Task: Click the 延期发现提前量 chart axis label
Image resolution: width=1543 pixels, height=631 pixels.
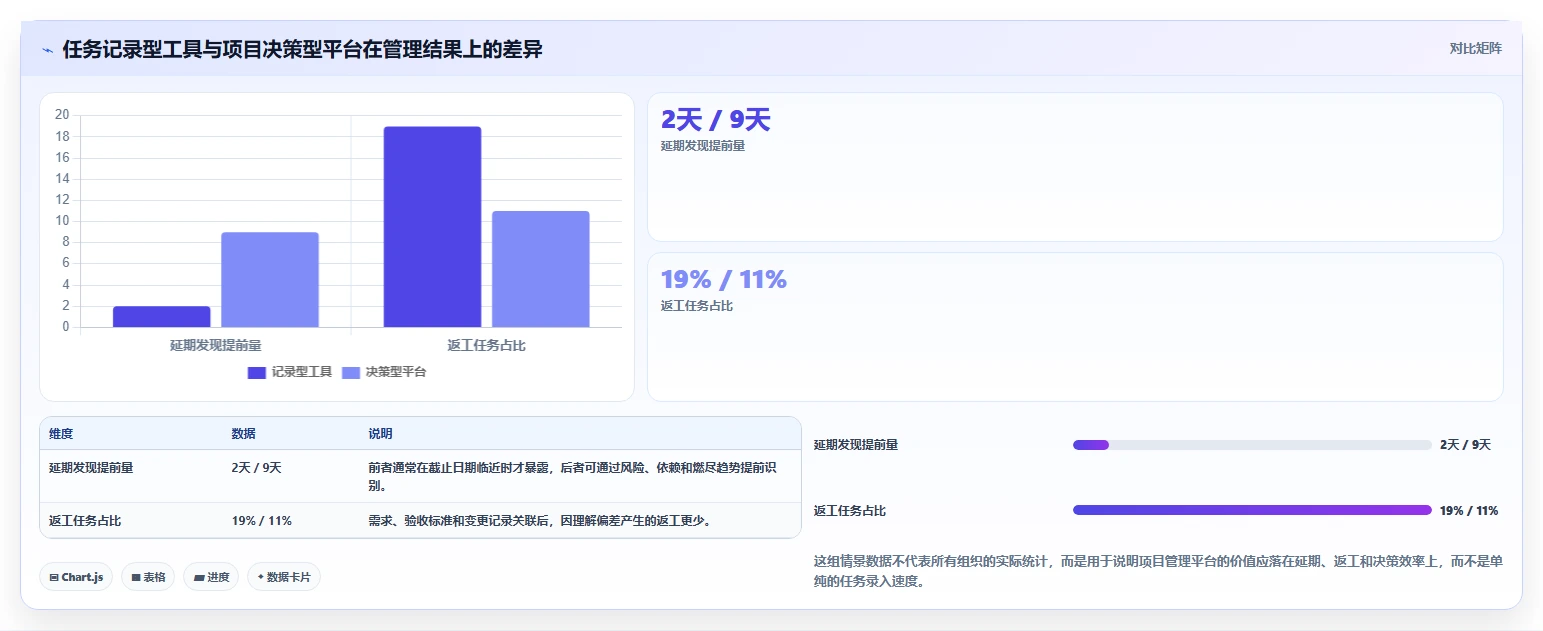Action: (216, 345)
